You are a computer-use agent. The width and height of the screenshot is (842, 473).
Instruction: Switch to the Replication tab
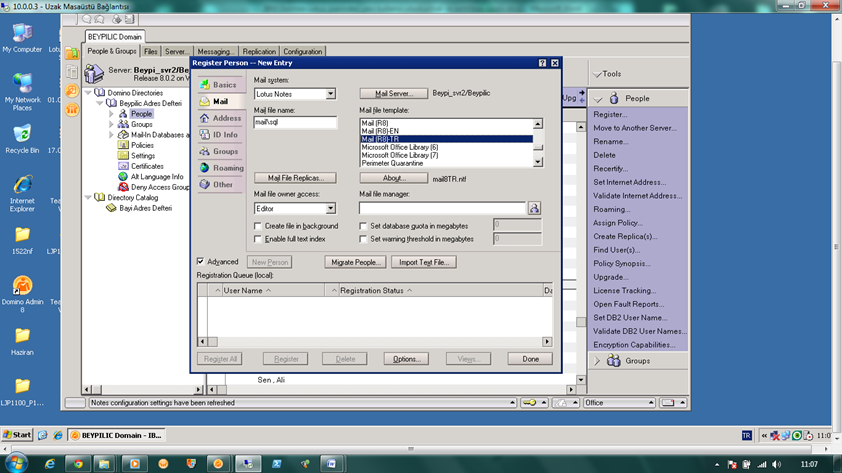(259, 52)
